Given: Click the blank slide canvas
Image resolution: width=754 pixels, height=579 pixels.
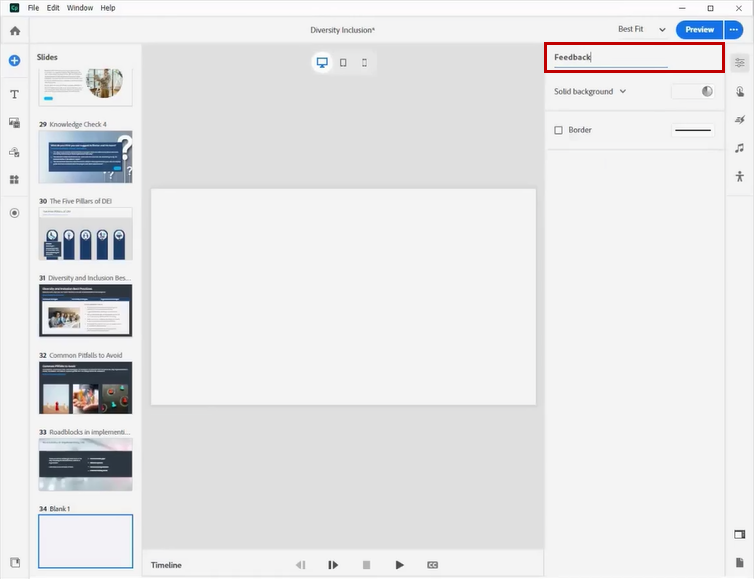Looking at the screenshot, I should click(x=343, y=297).
